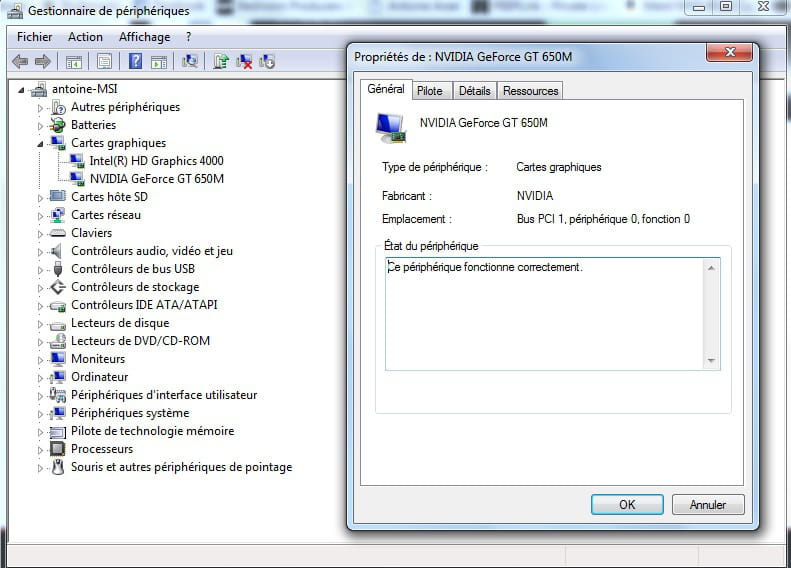Expand the Batteries node
This screenshot has width=791, height=568.
point(40,126)
